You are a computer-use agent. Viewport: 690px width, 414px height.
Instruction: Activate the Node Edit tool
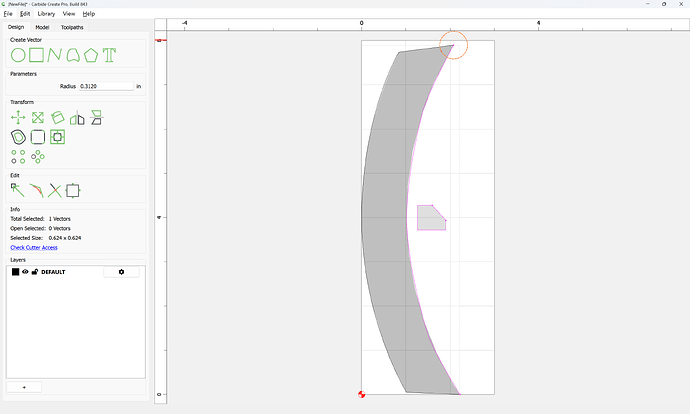[x=18, y=190]
